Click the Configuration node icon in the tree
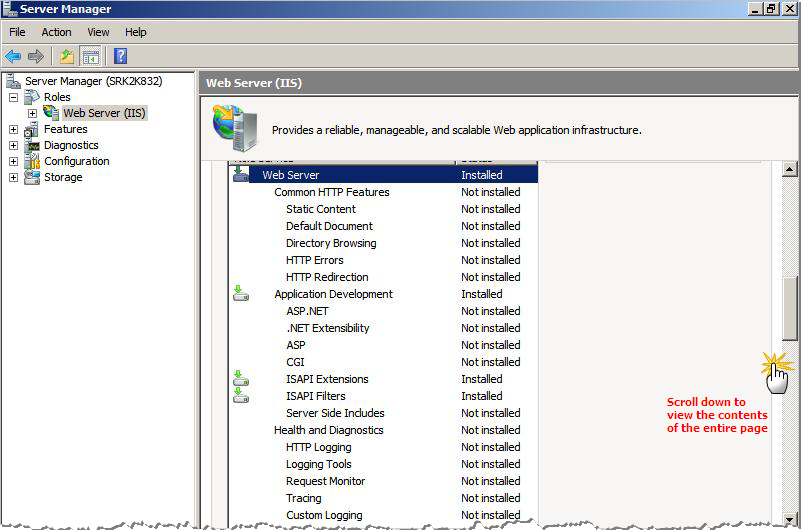 coord(32,161)
